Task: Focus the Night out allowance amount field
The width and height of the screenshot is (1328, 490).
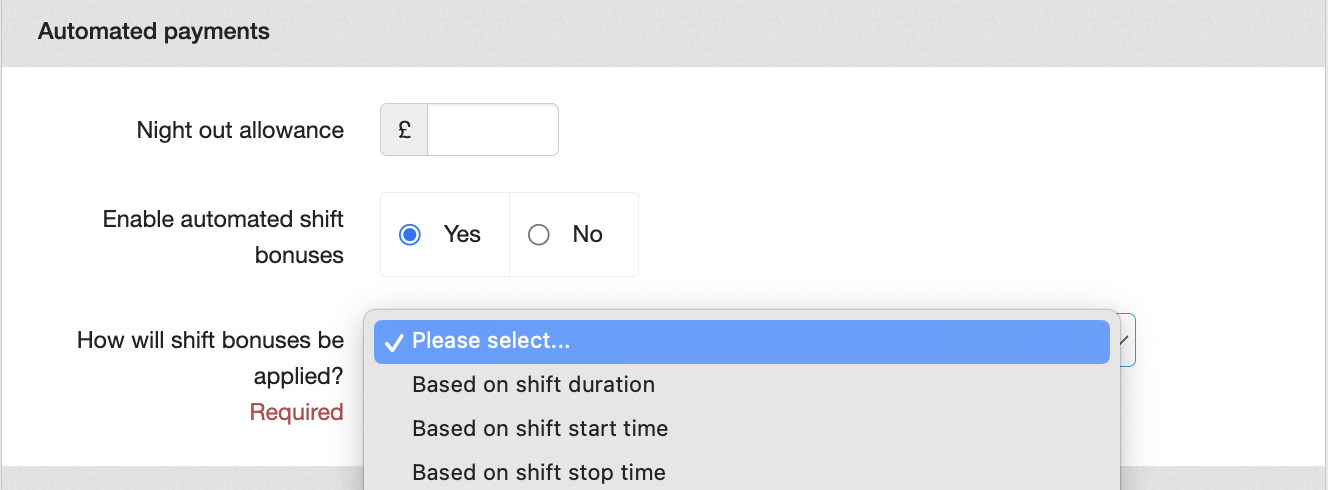Action: point(492,130)
